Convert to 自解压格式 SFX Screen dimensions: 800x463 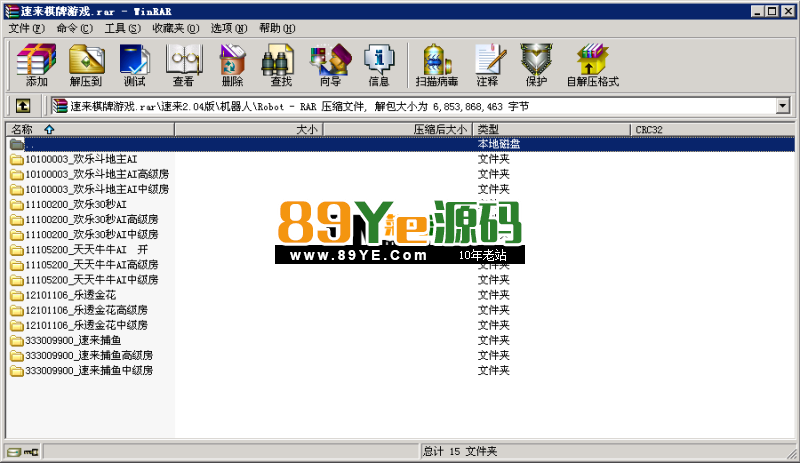tap(593, 65)
